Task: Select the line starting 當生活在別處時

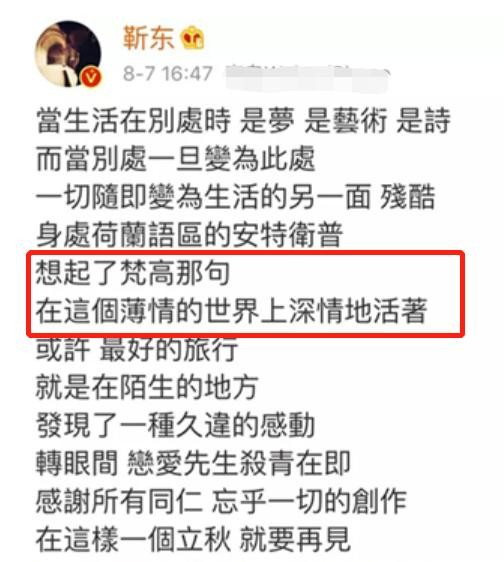Action: (x=243, y=121)
